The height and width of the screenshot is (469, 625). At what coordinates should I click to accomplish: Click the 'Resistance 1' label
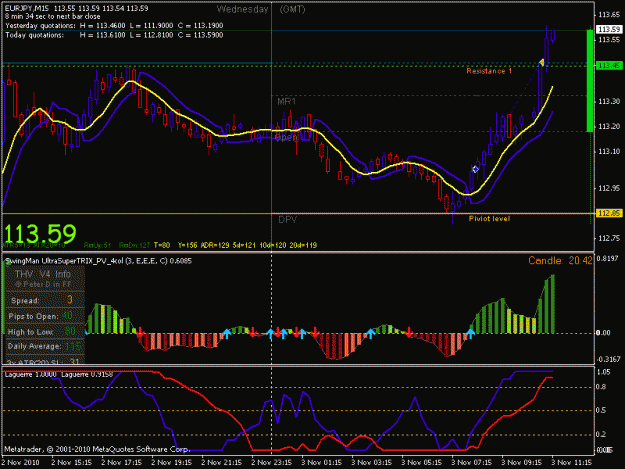(x=489, y=71)
